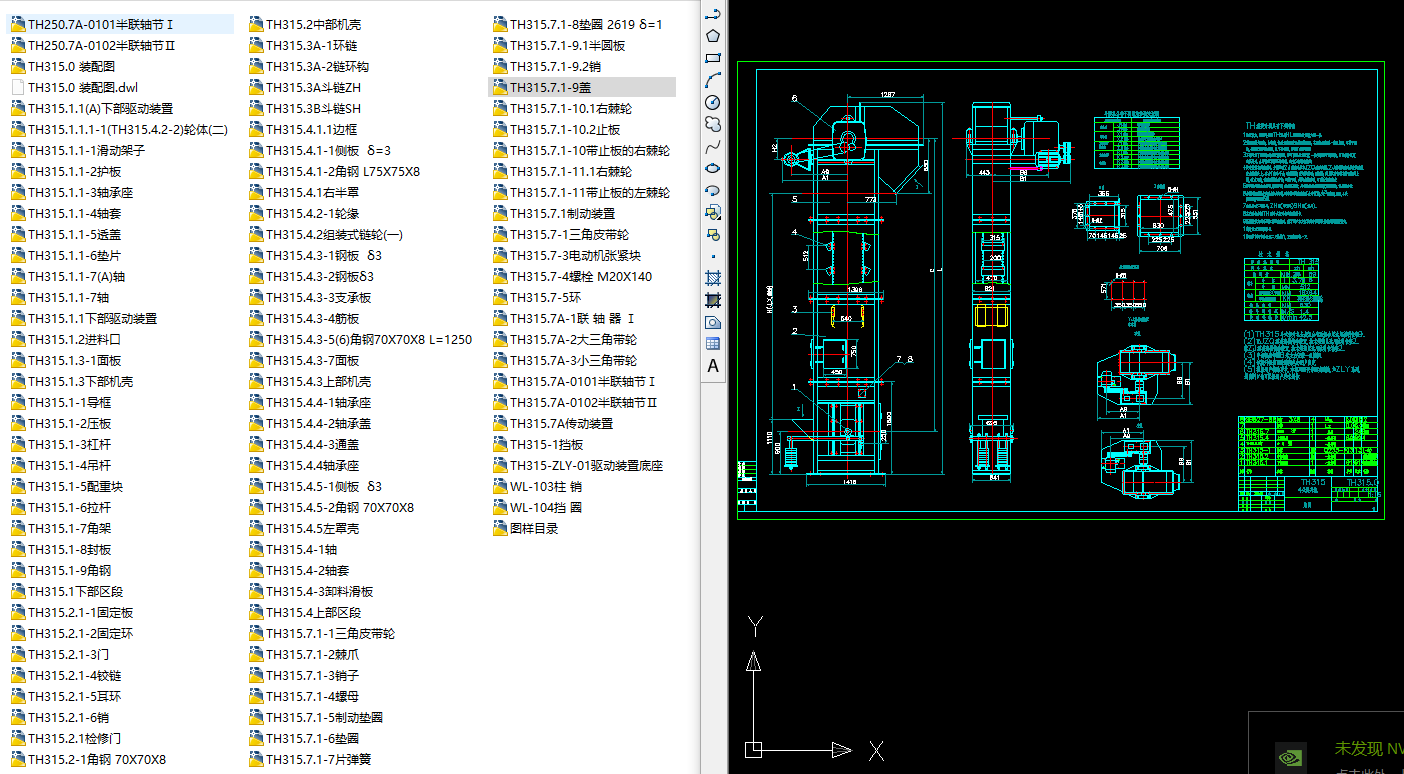
Task: Open the Gradient hatch tool
Action: (713, 300)
